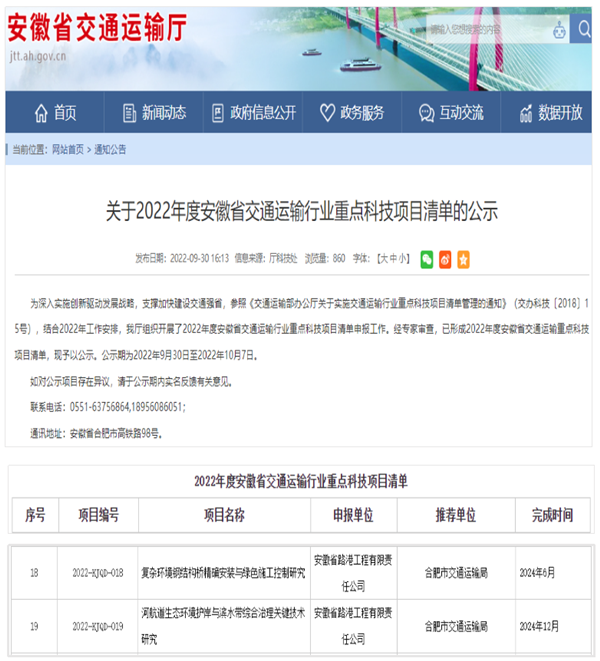Click serial number 19 cell

click(34, 626)
